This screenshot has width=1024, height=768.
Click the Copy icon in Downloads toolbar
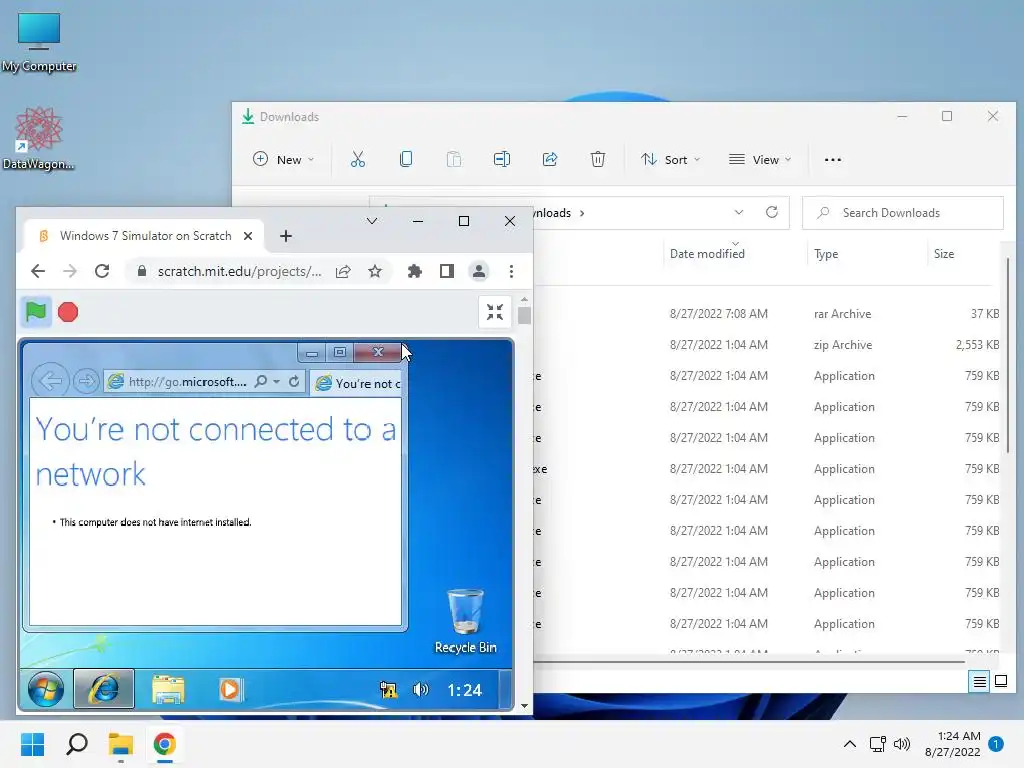click(406, 159)
